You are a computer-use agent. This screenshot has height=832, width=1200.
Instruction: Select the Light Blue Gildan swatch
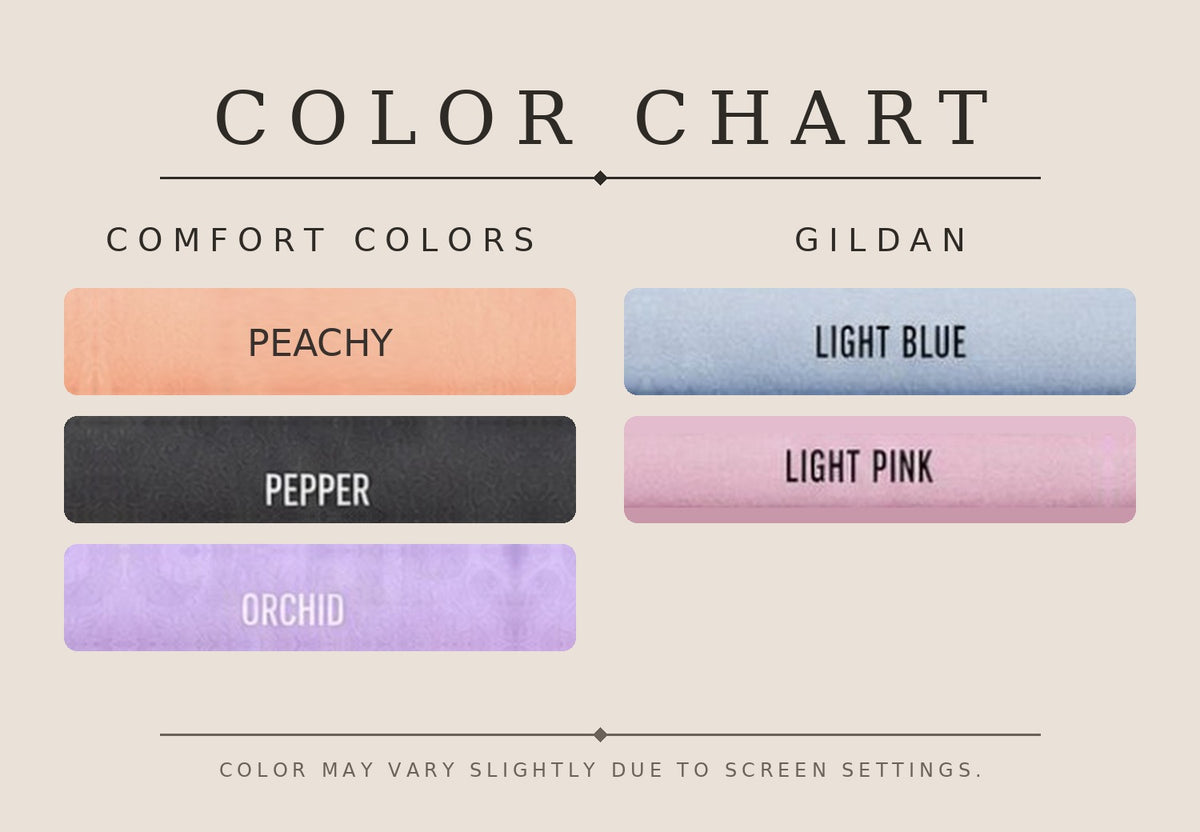(880, 341)
